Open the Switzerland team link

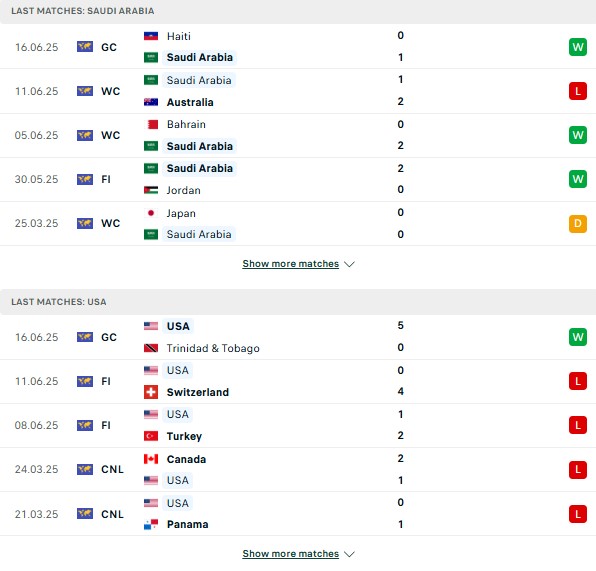pyautogui.click(x=198, y=392)
